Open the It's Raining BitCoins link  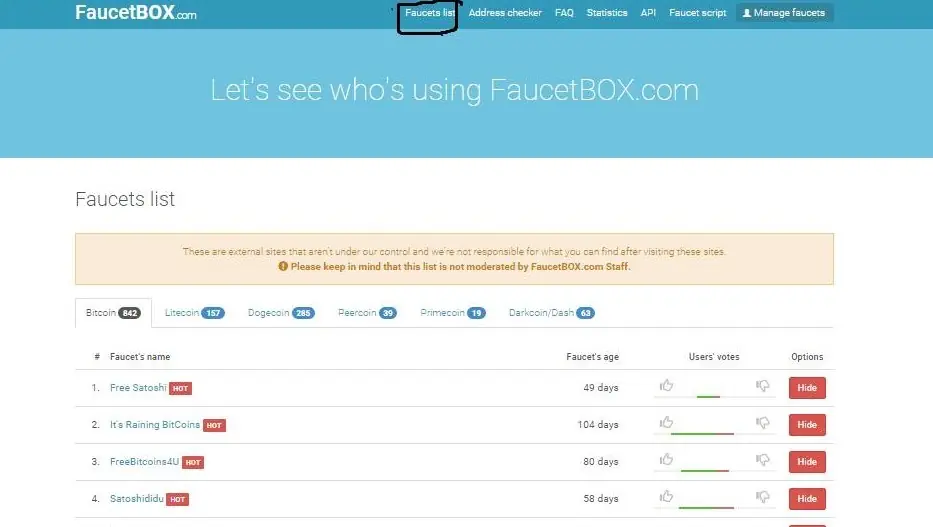pyautogui.click(x=155, y=425)
